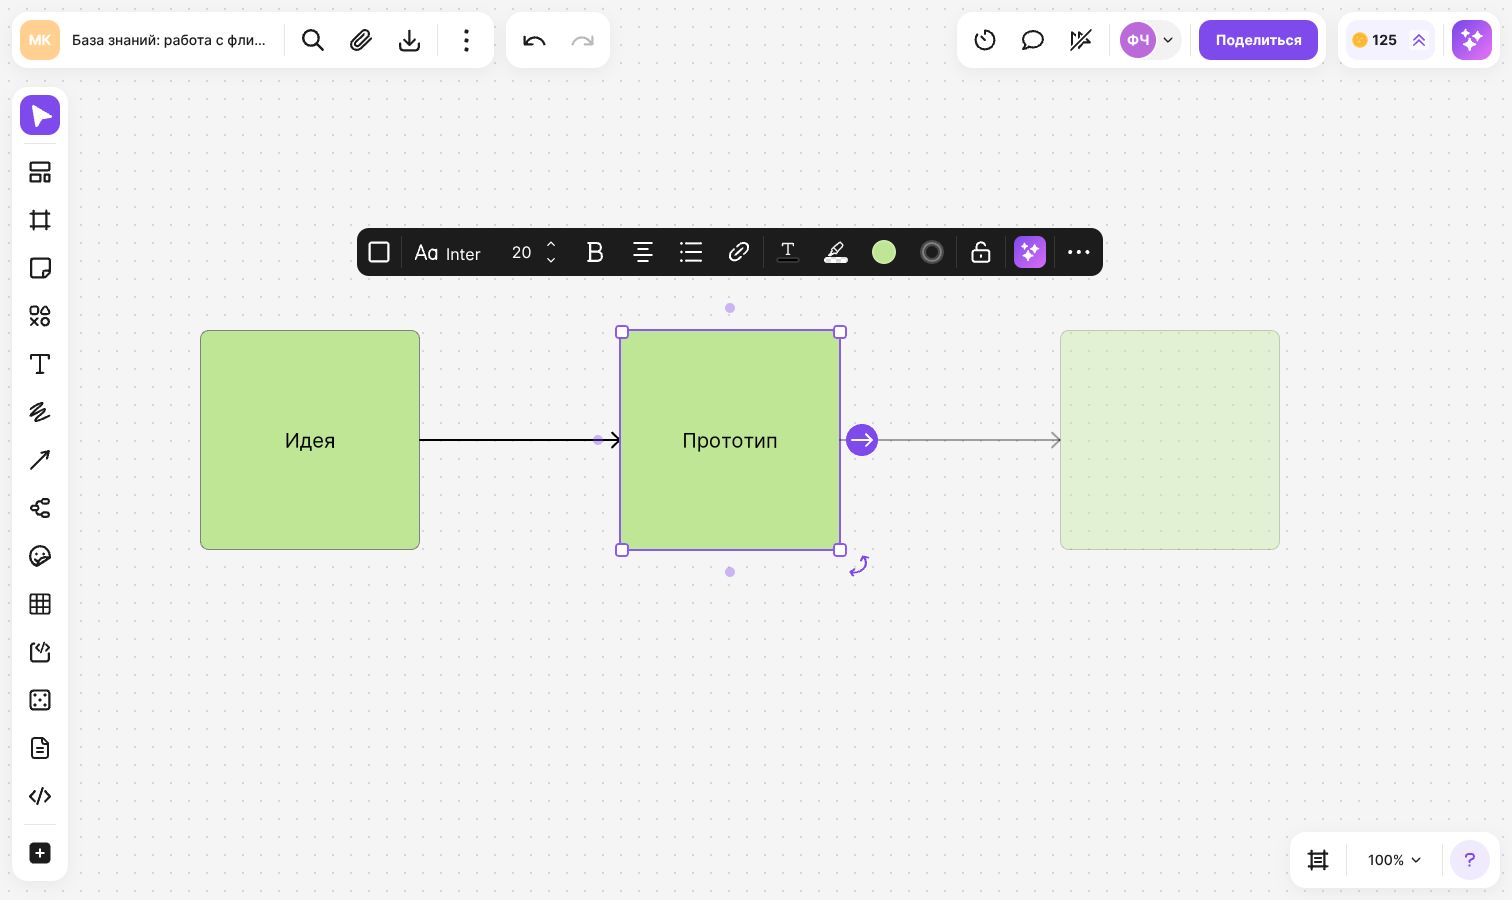Screen dimensions: 1512x900
Task: Search the board
Action: click(313, 40)
